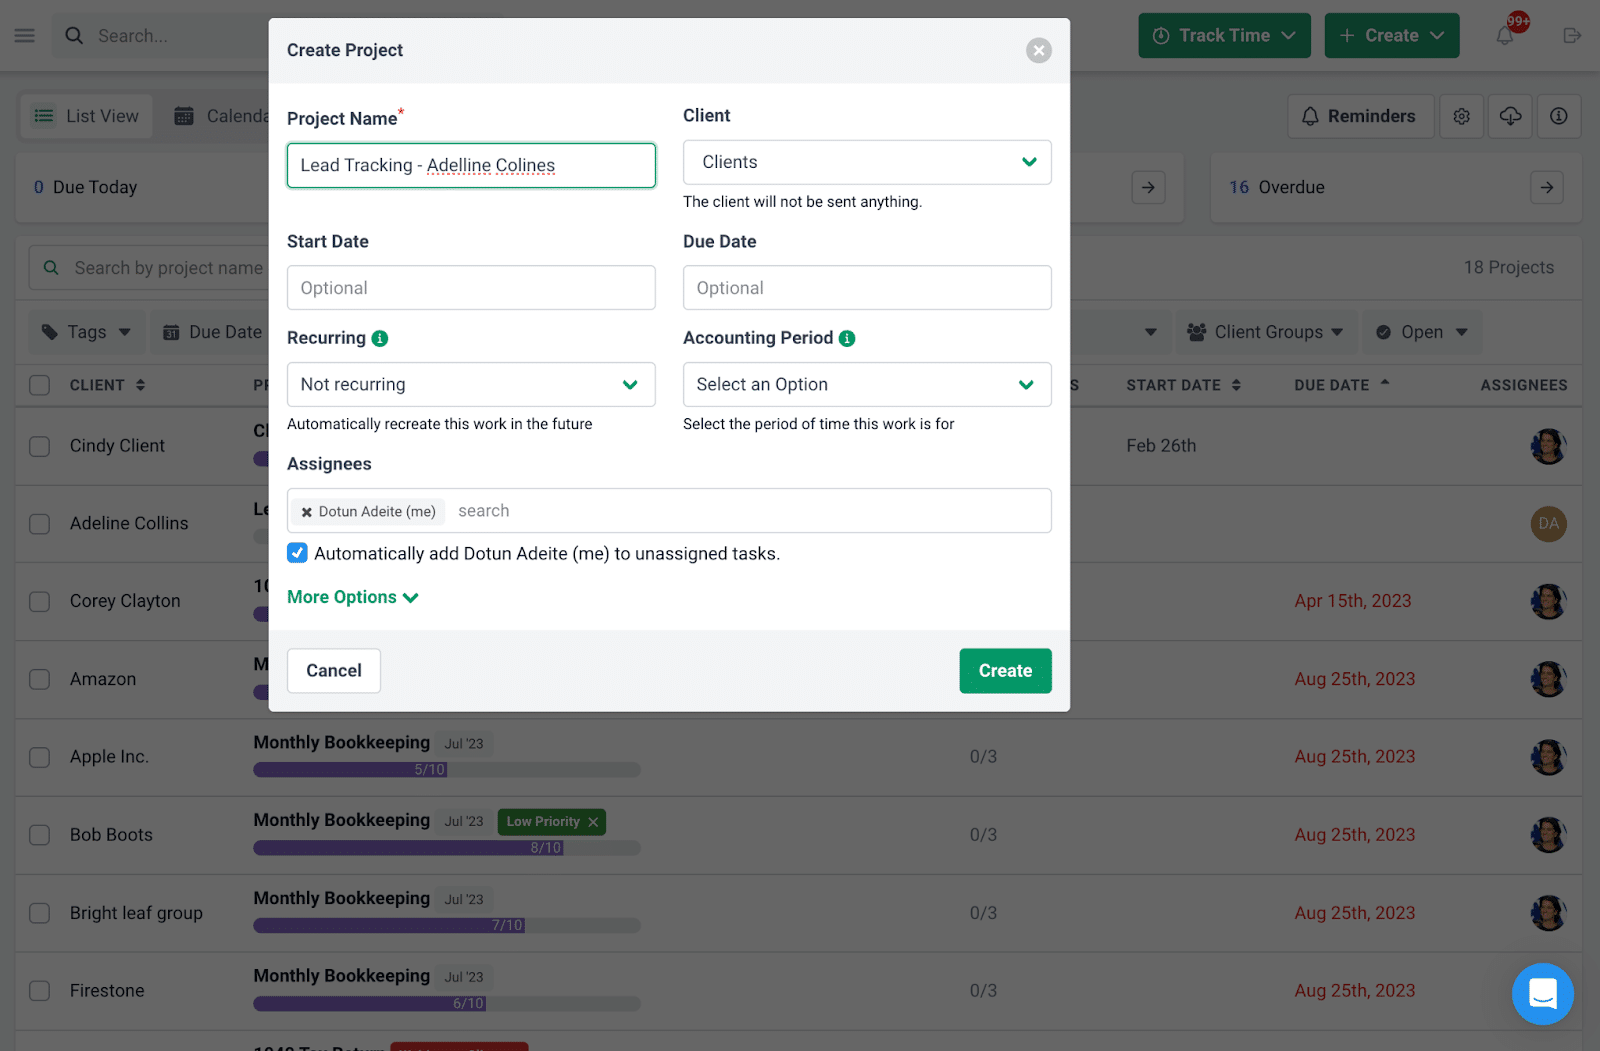Viewport: 1600px width, 1051px height.
Task: Click the Start Date field
Action: coord(471,288)
